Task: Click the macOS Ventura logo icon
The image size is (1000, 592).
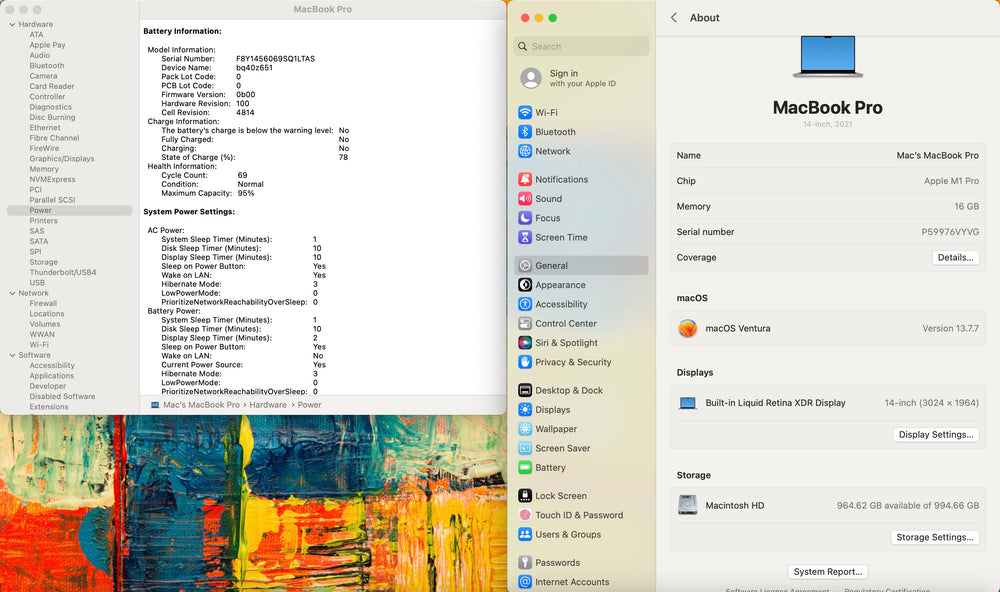Action: tap(688, 329)
